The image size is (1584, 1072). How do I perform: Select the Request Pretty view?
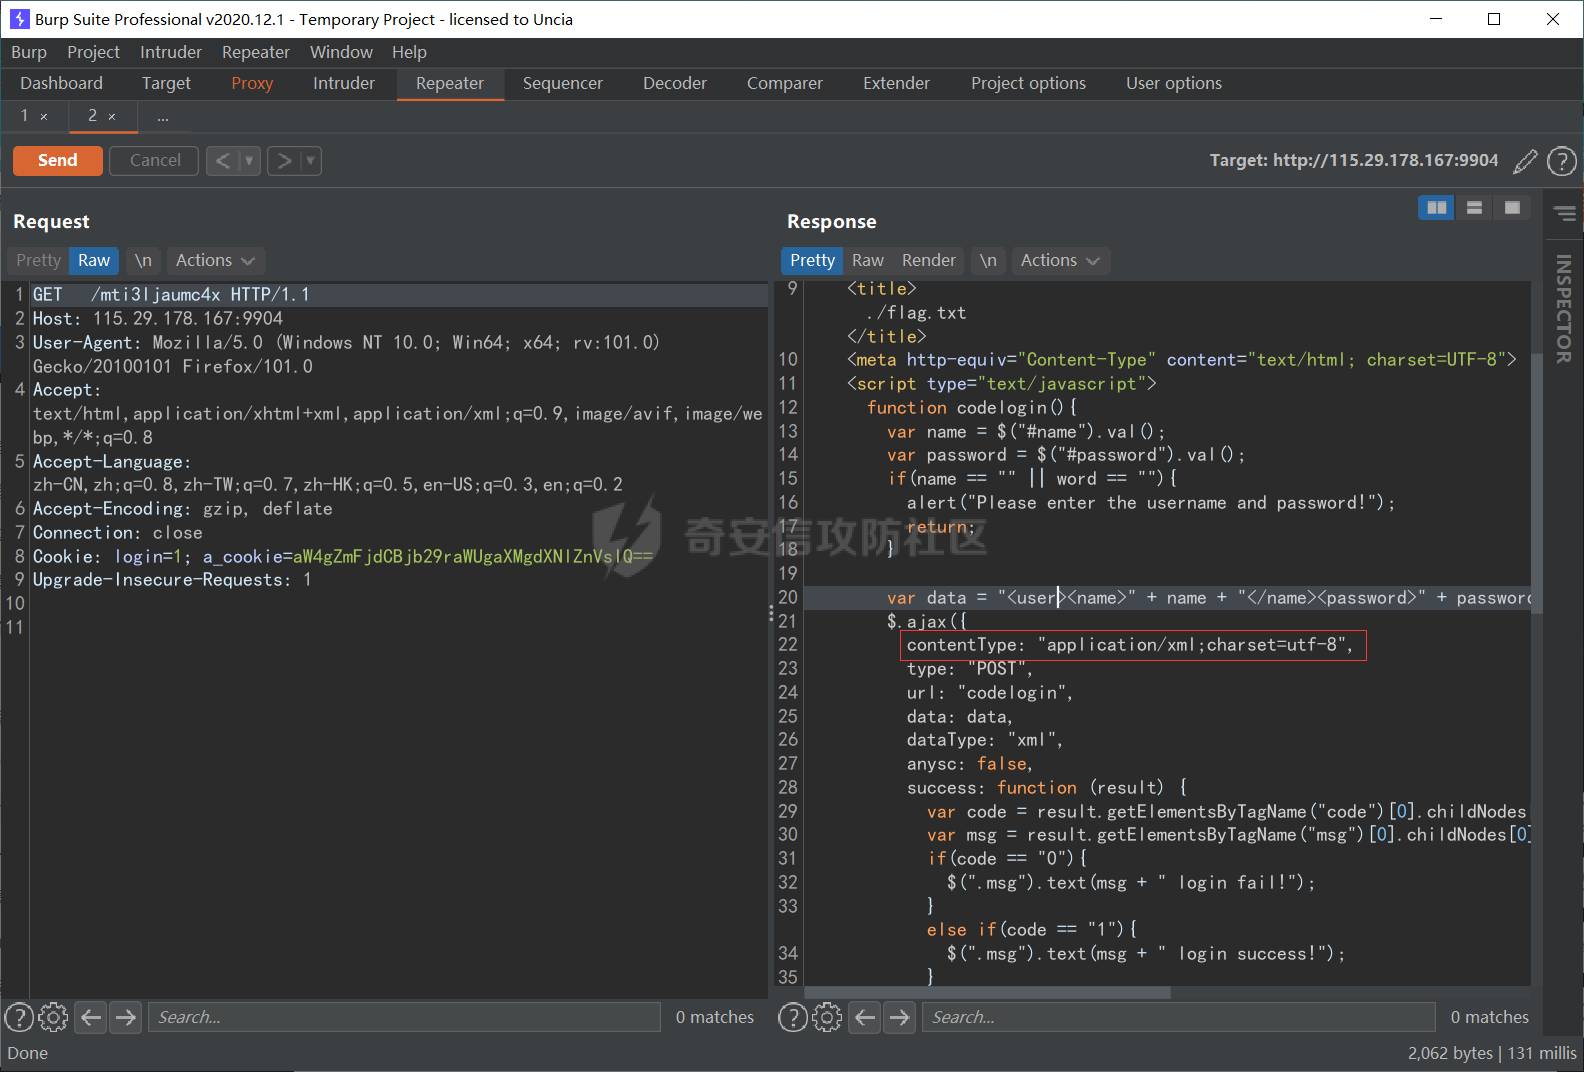38,260
